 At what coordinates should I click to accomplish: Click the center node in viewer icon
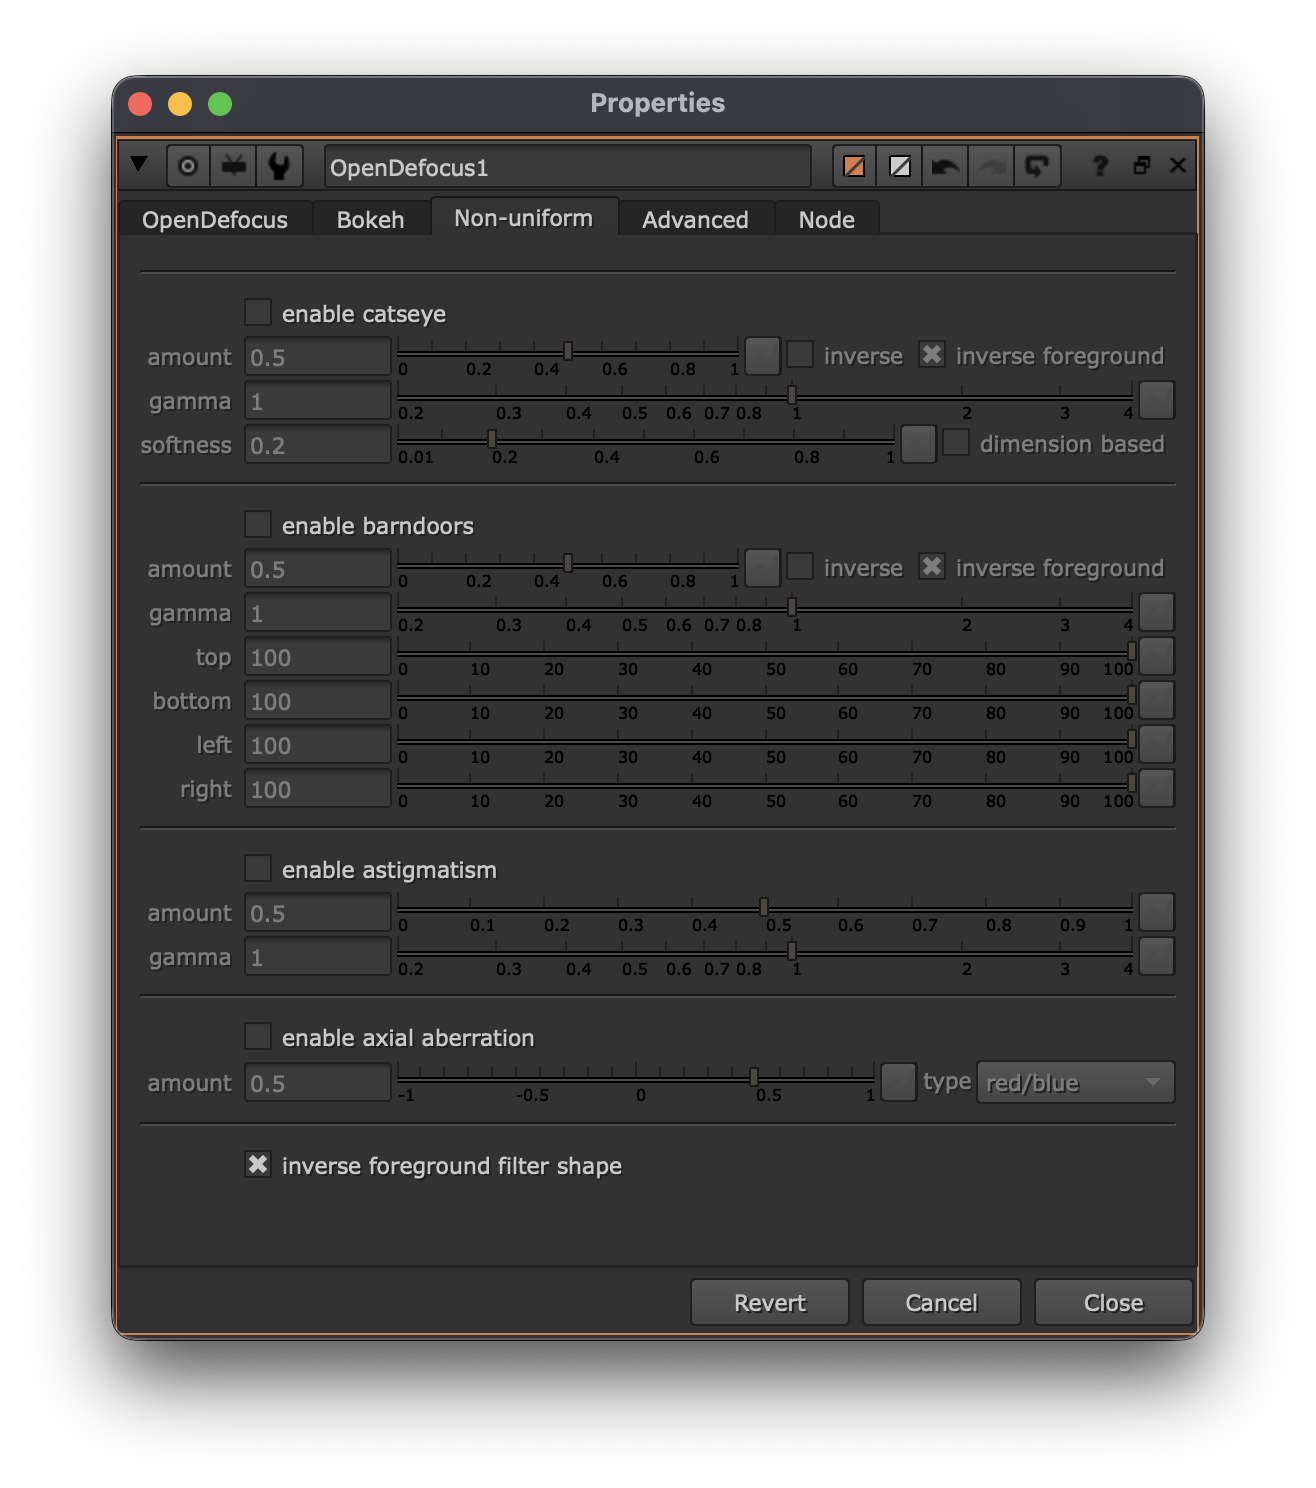coord(188,166)
